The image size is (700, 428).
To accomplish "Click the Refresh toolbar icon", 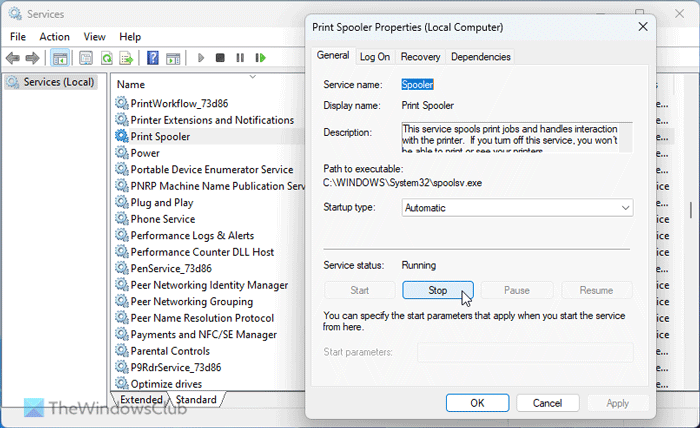I will coord(106,58).
